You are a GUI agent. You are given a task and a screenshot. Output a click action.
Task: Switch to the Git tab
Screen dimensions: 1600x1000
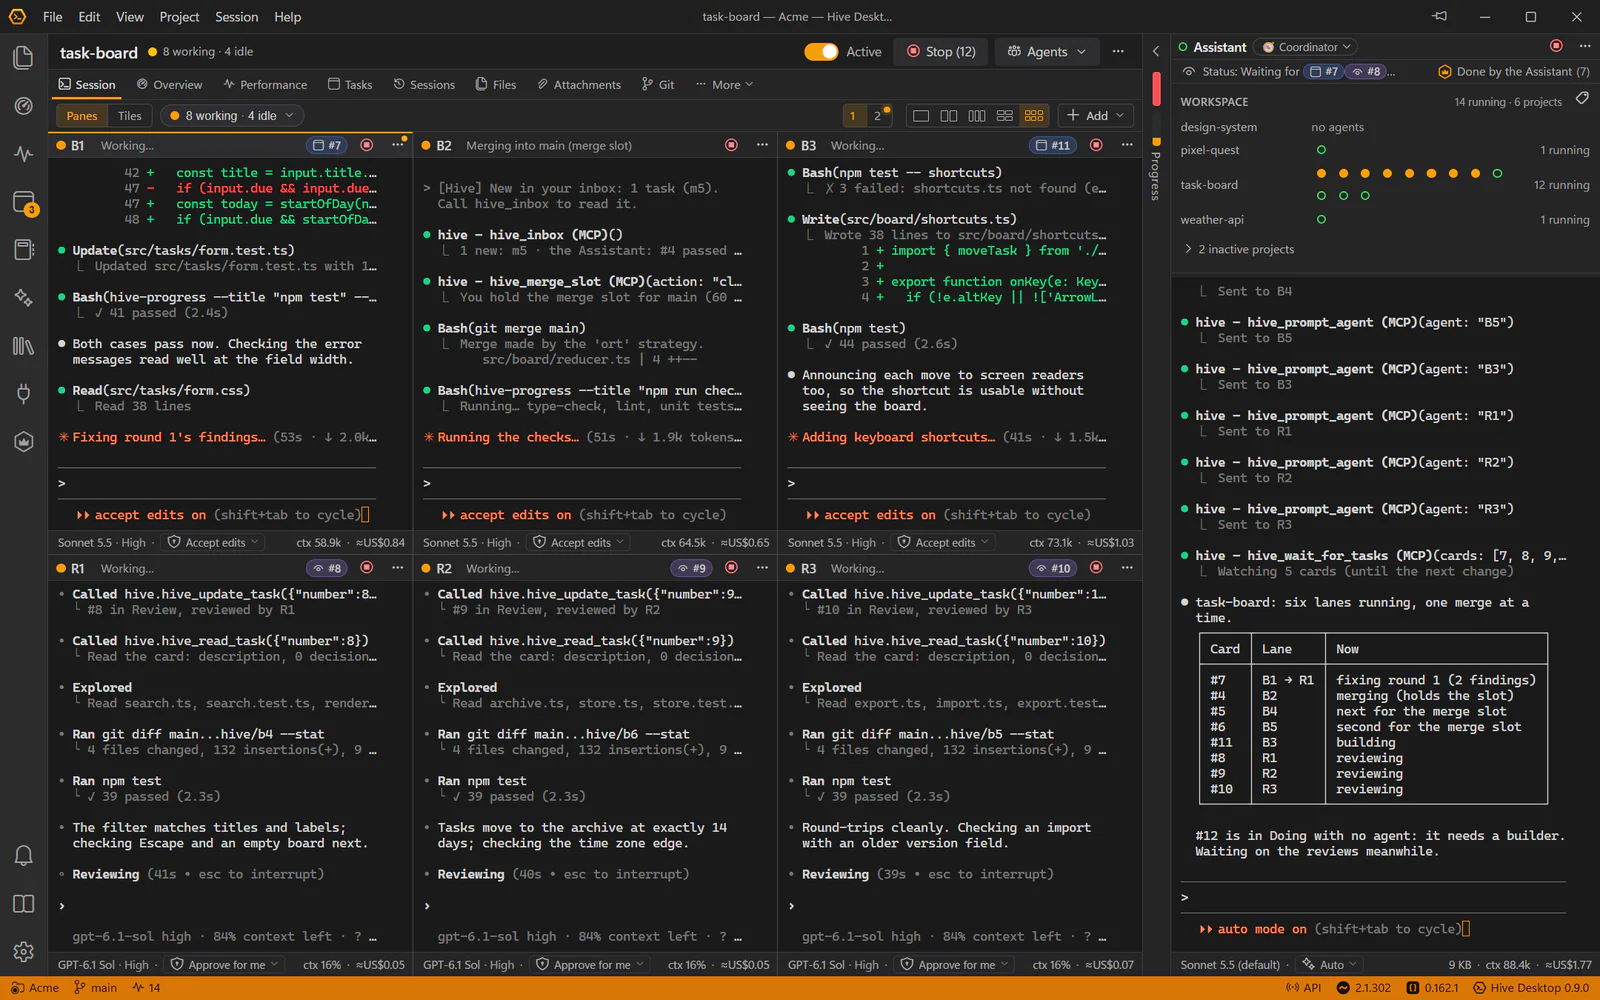pyautogui.click(x=658, y=85)
